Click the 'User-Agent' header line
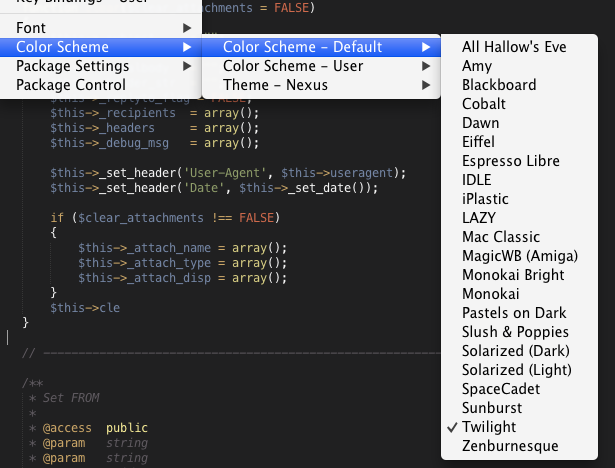This screenshot has height=468, width=615. [228, 173]
